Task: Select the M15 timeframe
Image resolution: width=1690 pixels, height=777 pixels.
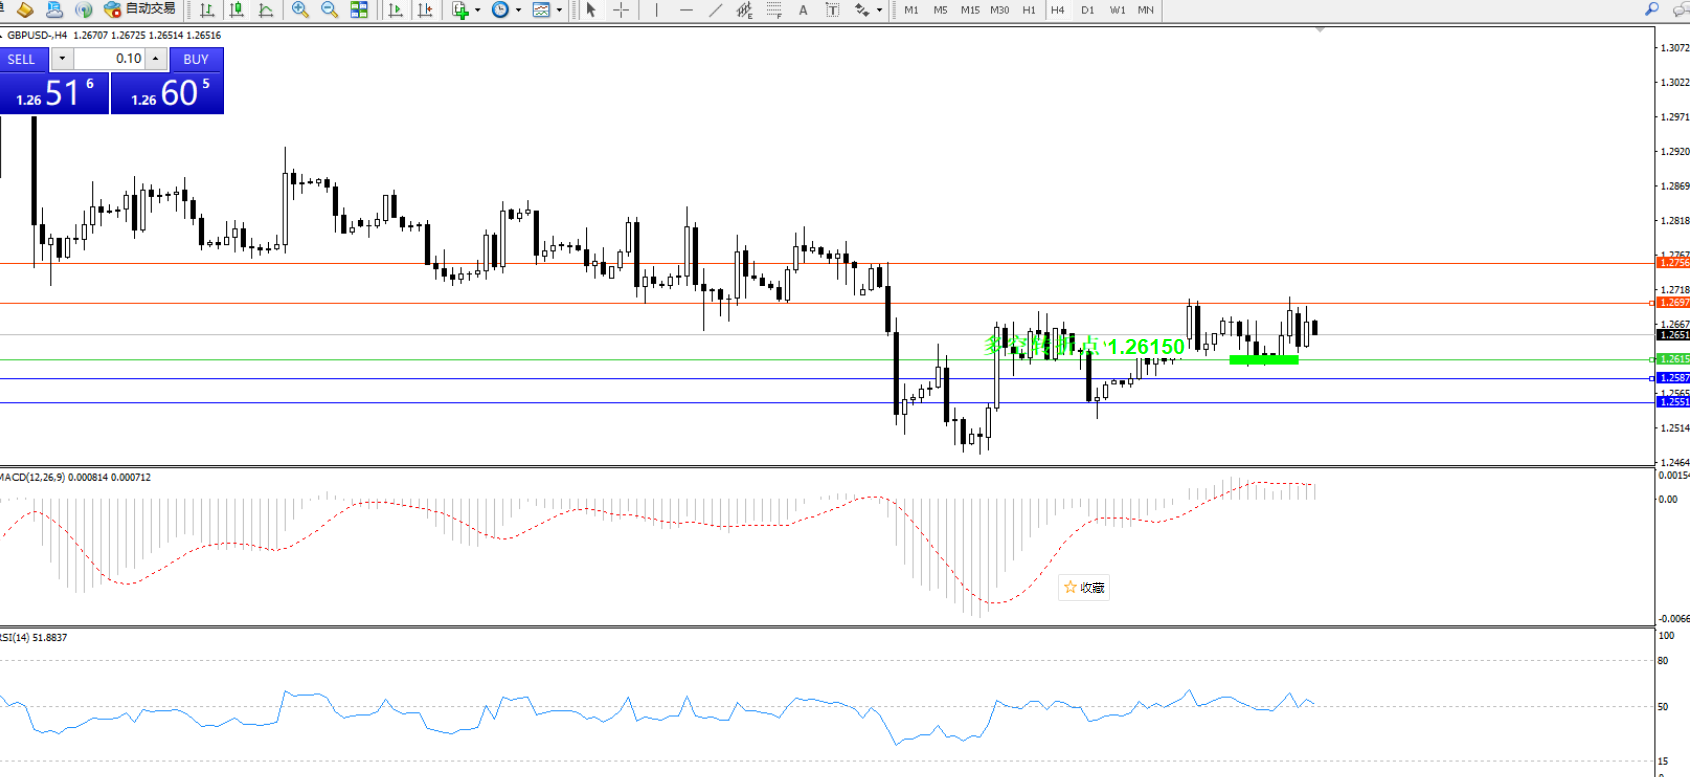Action: [x=969, y=10]
